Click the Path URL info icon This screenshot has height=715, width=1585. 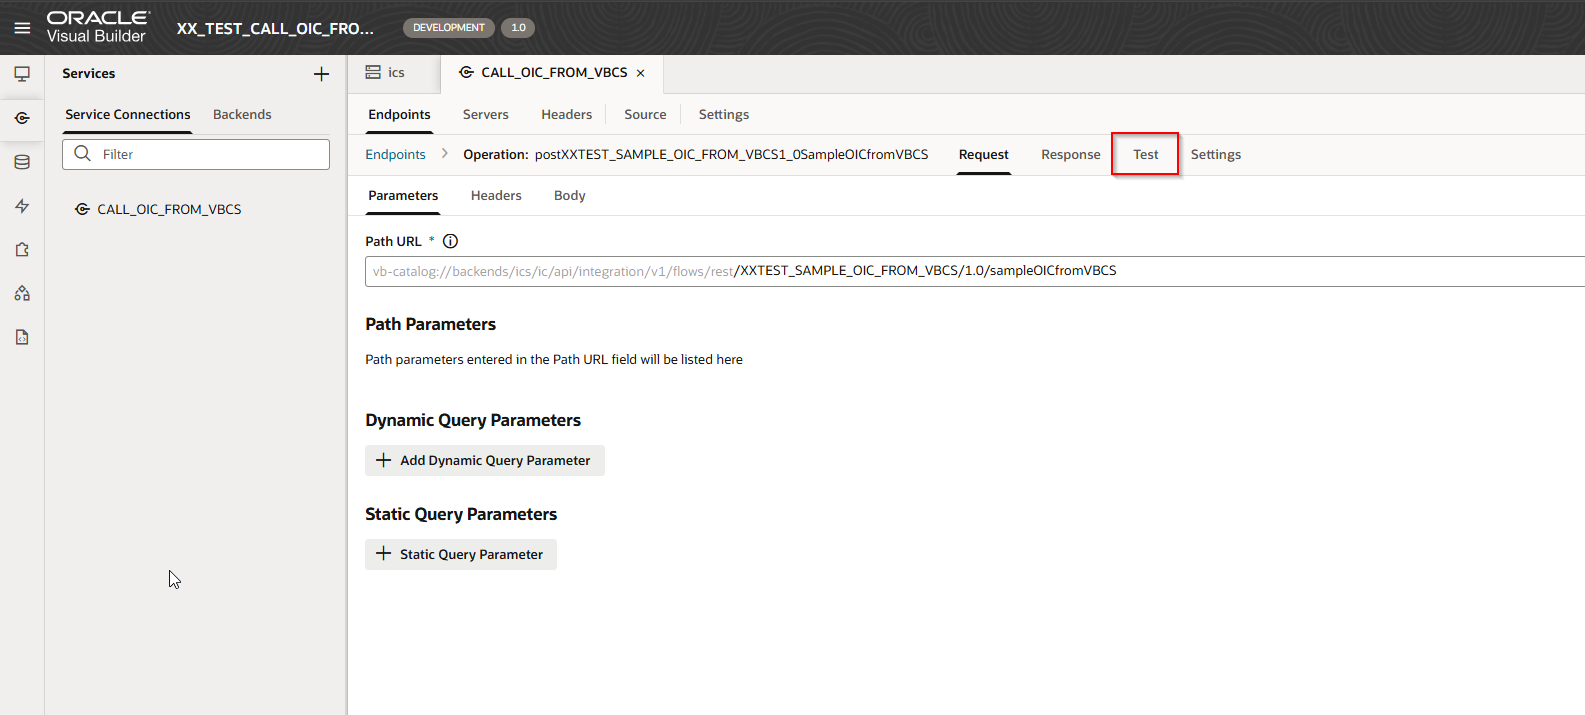(x=450, y=241)
